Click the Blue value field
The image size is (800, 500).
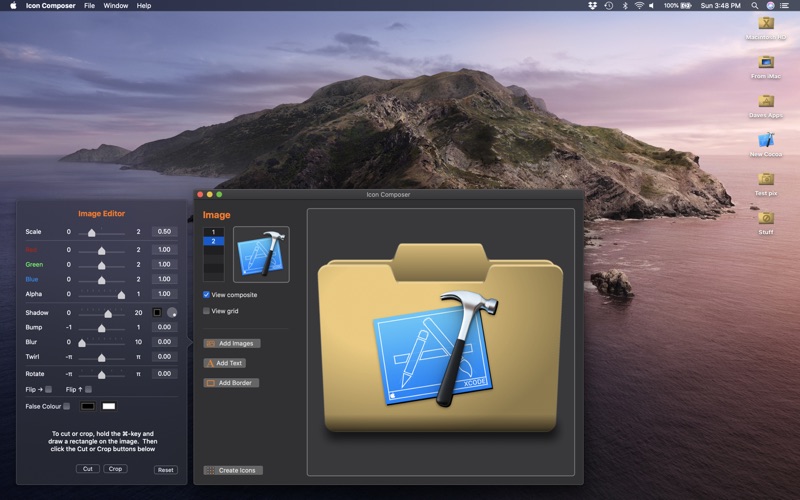click(x=164, y=279)
